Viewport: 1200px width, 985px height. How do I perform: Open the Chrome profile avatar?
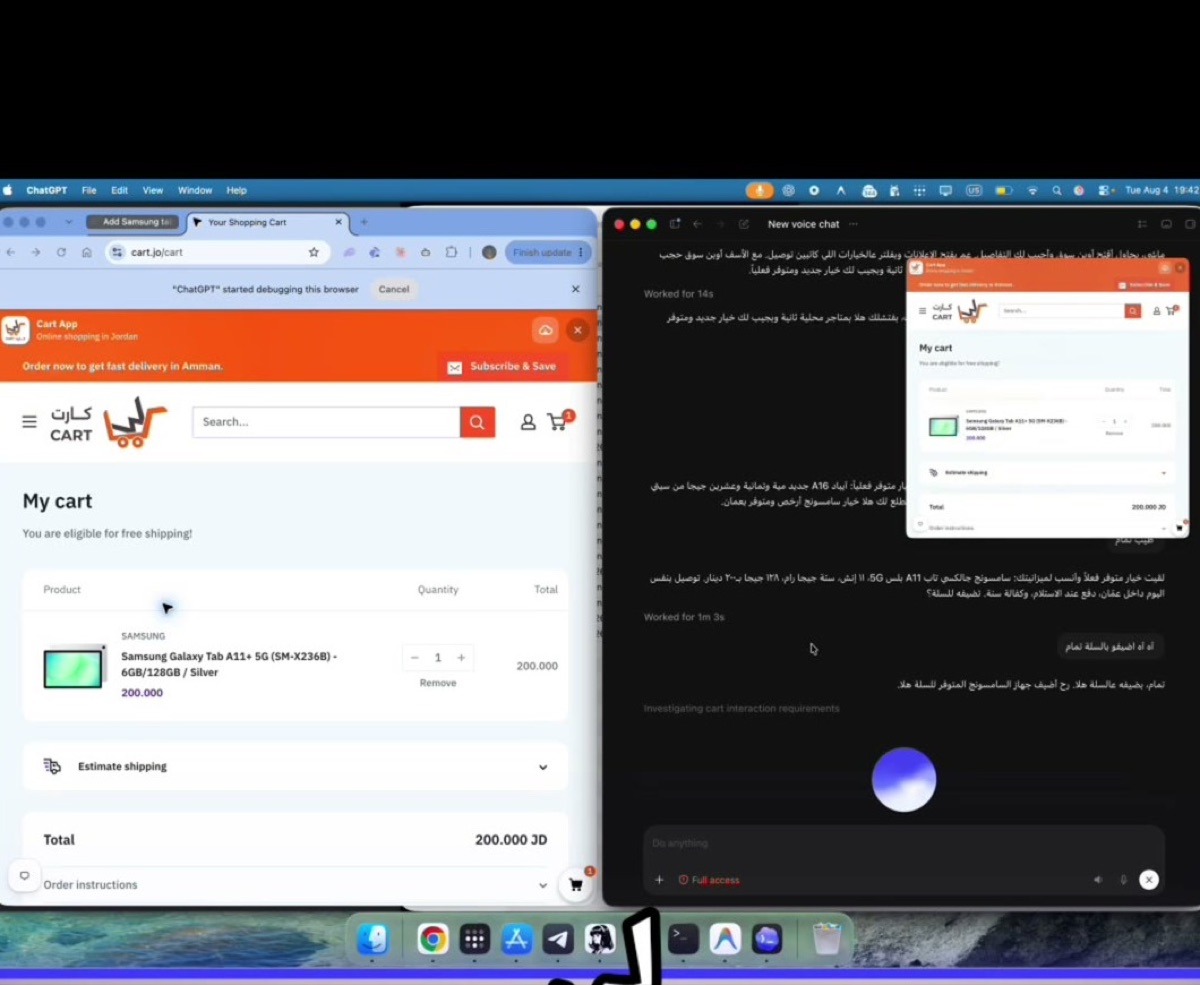489,253
